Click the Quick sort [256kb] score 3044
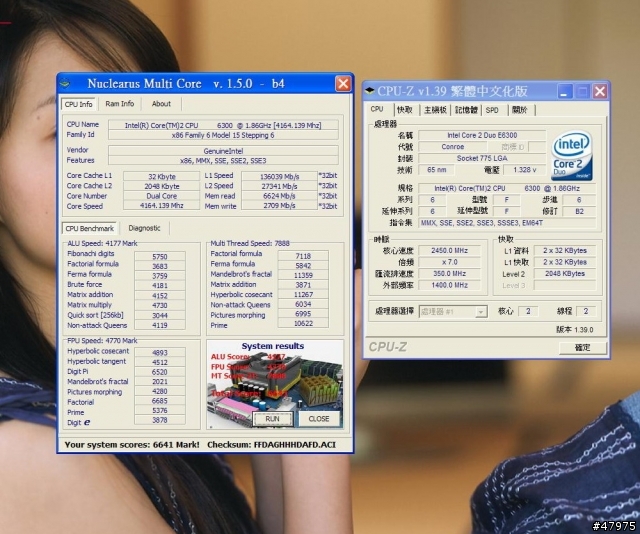This screenshot has width=640, height=534. 160,315
